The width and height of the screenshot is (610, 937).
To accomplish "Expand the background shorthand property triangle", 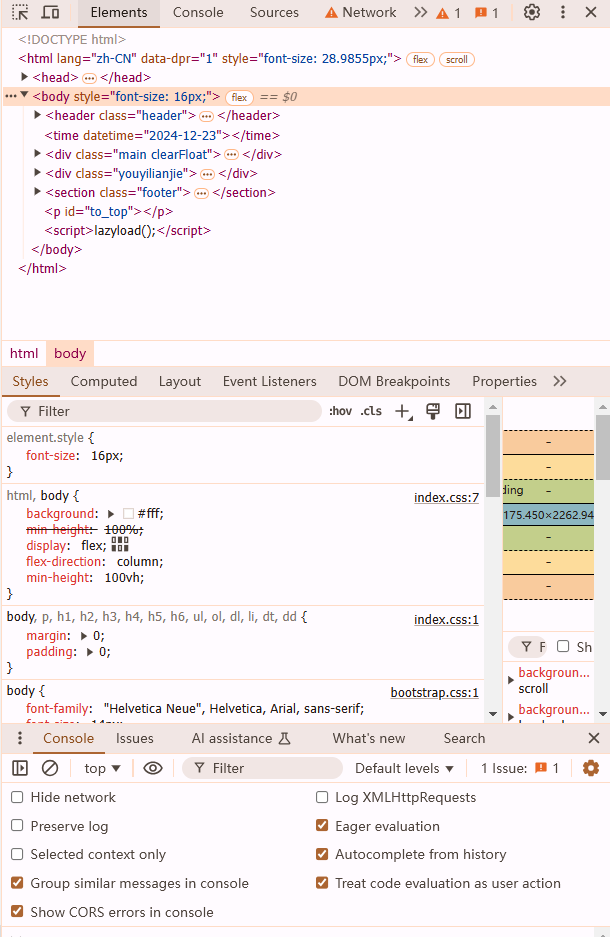I will click(x=111, y=514).
